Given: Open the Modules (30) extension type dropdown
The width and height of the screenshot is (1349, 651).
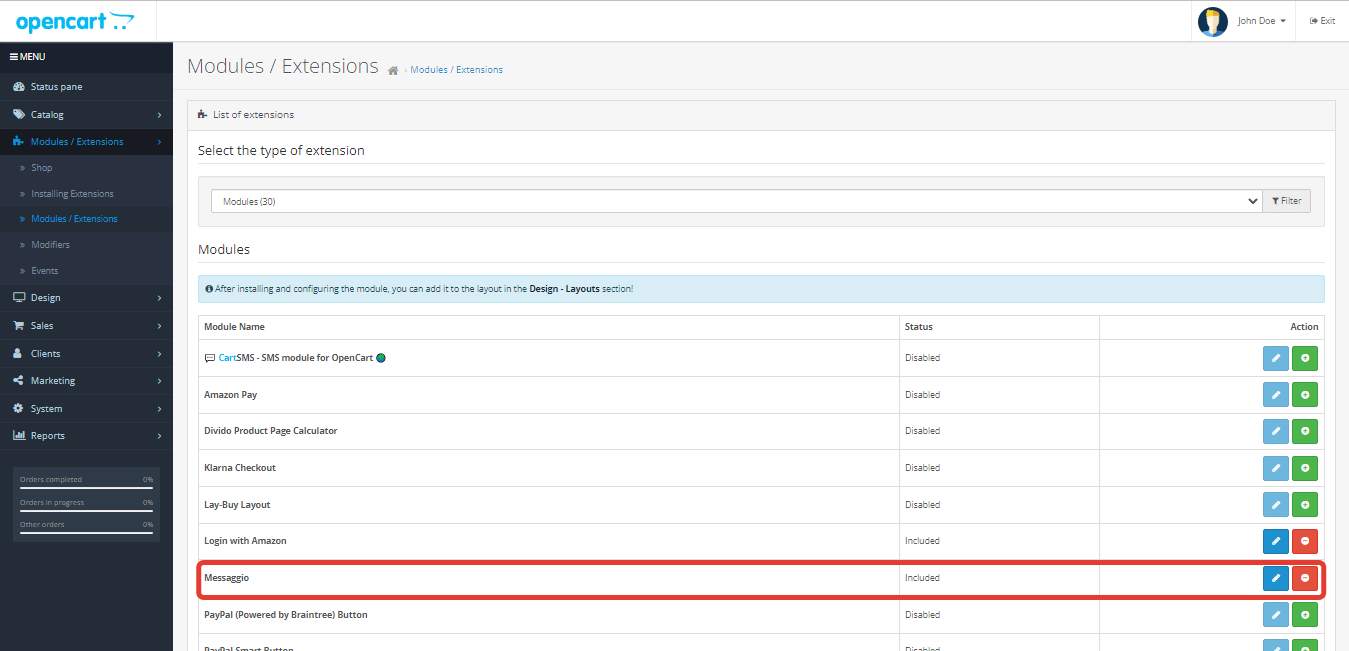Looking at the screenshot, I should [736, 201].
